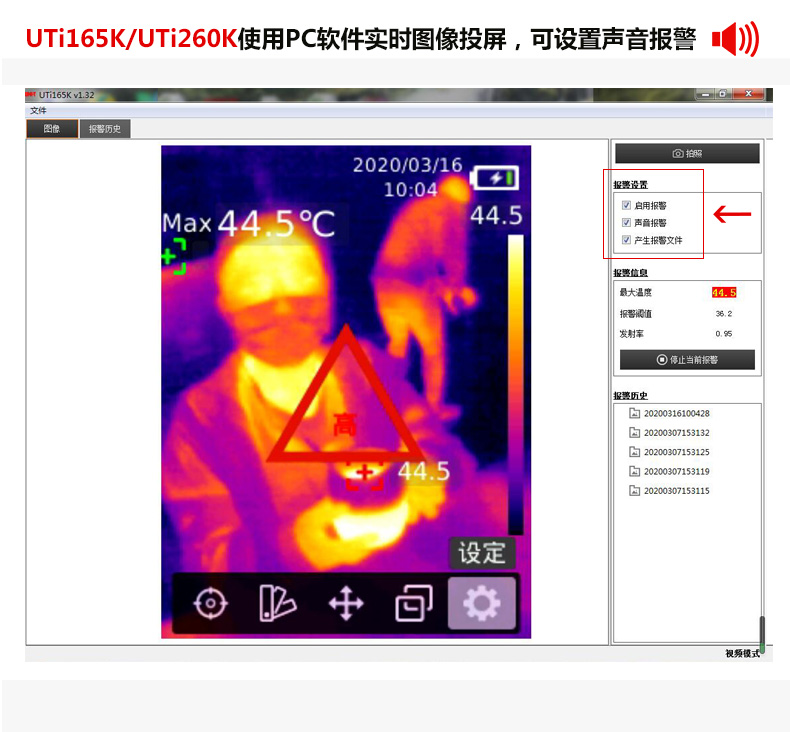Toggle the 声音报警 checkbox
This screenshot has height=732, width=790.
tap(626, 222)
